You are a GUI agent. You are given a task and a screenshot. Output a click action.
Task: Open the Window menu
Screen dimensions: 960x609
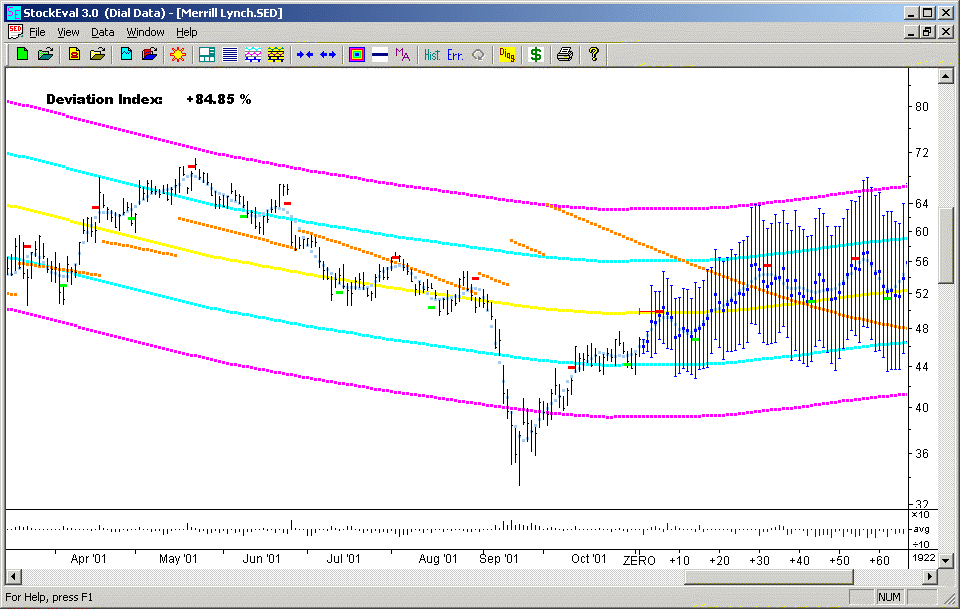pyautogui.click(x=145, y=32)
